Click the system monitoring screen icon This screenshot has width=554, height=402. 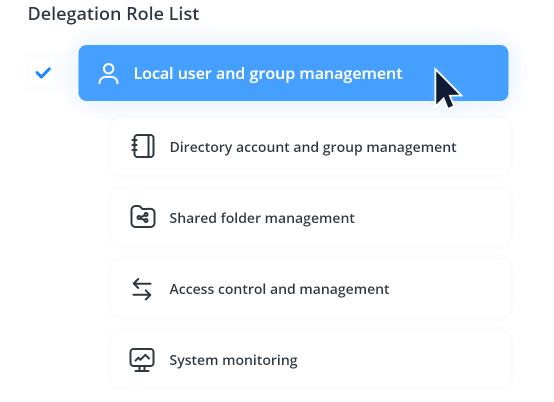[142, 360]
